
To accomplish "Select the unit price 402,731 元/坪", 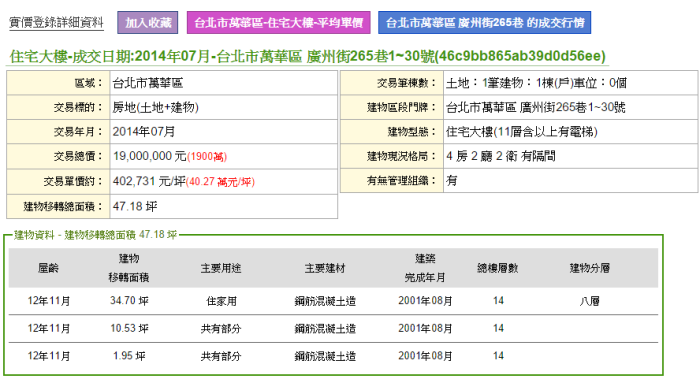I will [x=149, y=181].
